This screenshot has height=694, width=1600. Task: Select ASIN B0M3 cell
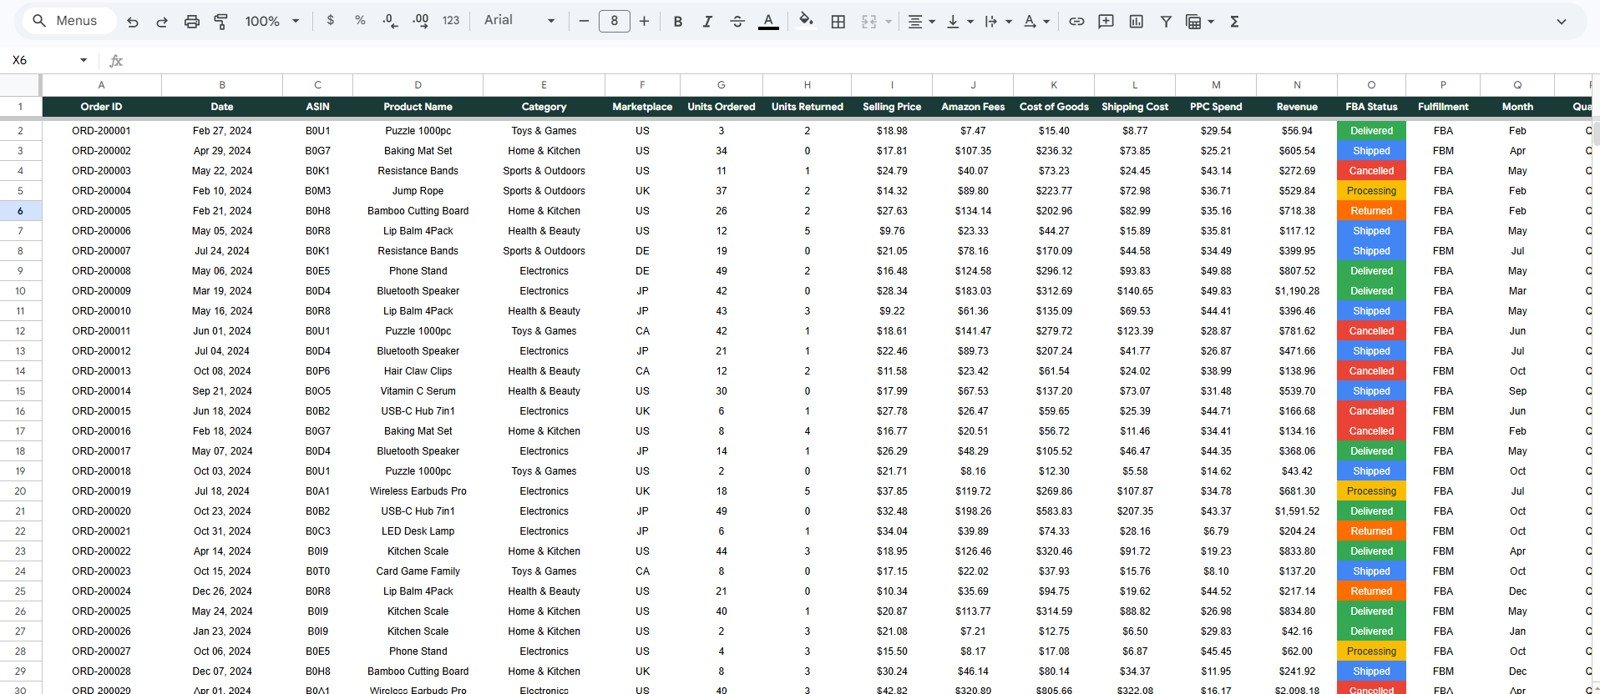point(318,191)
